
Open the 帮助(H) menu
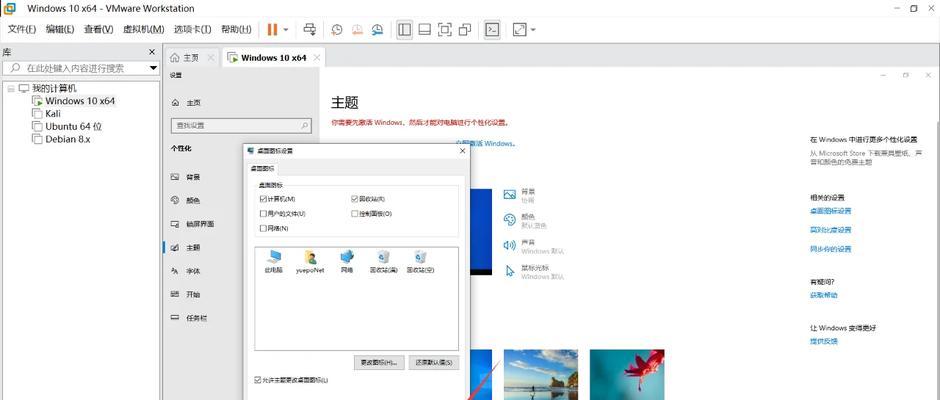[x=236, y=29]
